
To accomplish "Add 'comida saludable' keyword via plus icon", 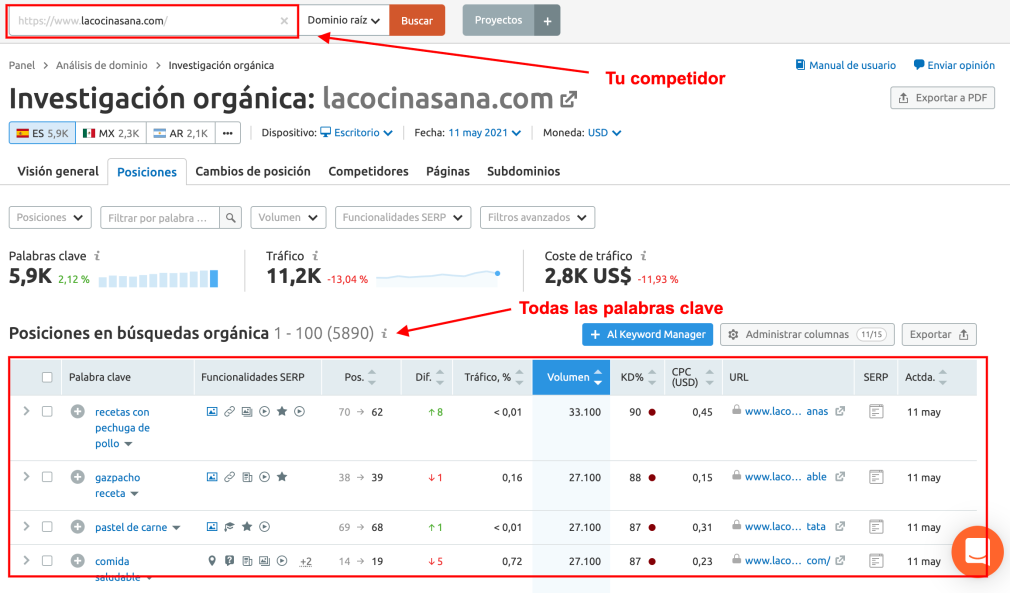I will pyautogui.click(x=77, y=561).
